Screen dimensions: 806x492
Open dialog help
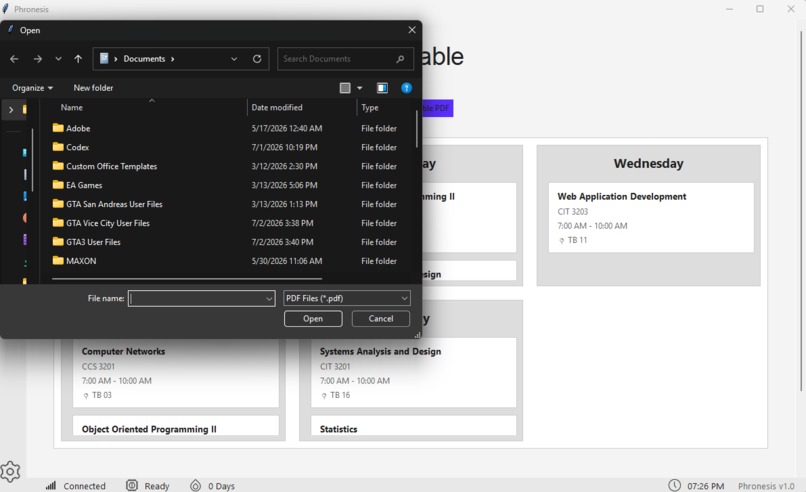click(x=406, y=88)
